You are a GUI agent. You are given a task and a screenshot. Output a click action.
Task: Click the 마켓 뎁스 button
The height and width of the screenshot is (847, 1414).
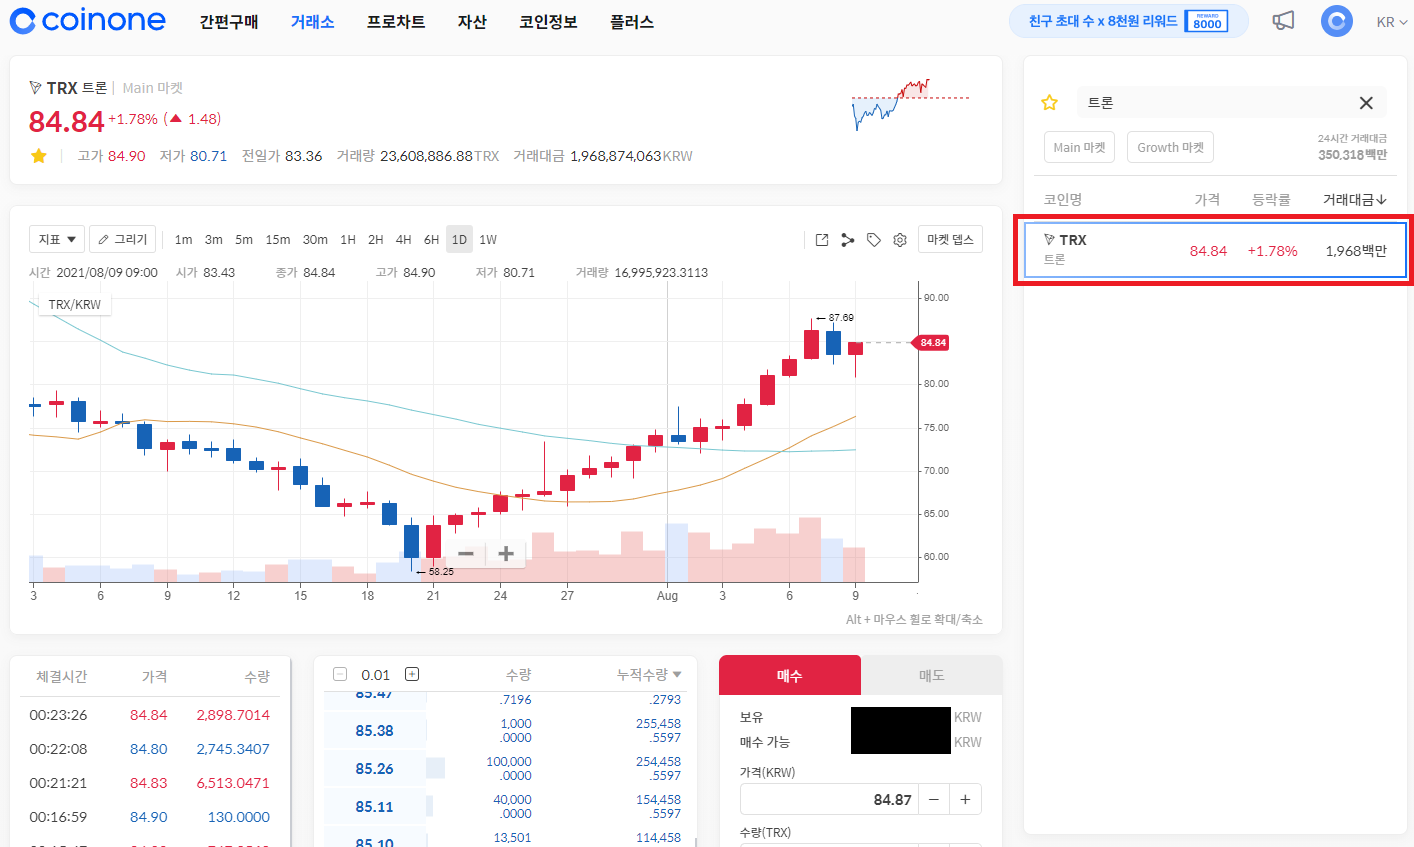point(950,239)
